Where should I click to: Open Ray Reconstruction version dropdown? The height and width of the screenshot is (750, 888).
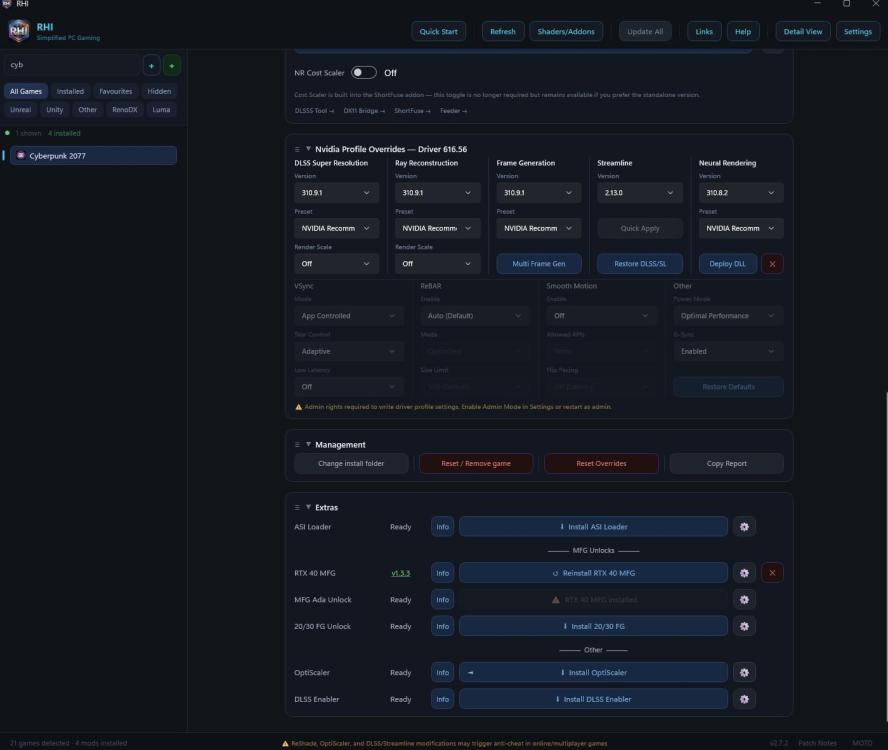tap(437, 193)
